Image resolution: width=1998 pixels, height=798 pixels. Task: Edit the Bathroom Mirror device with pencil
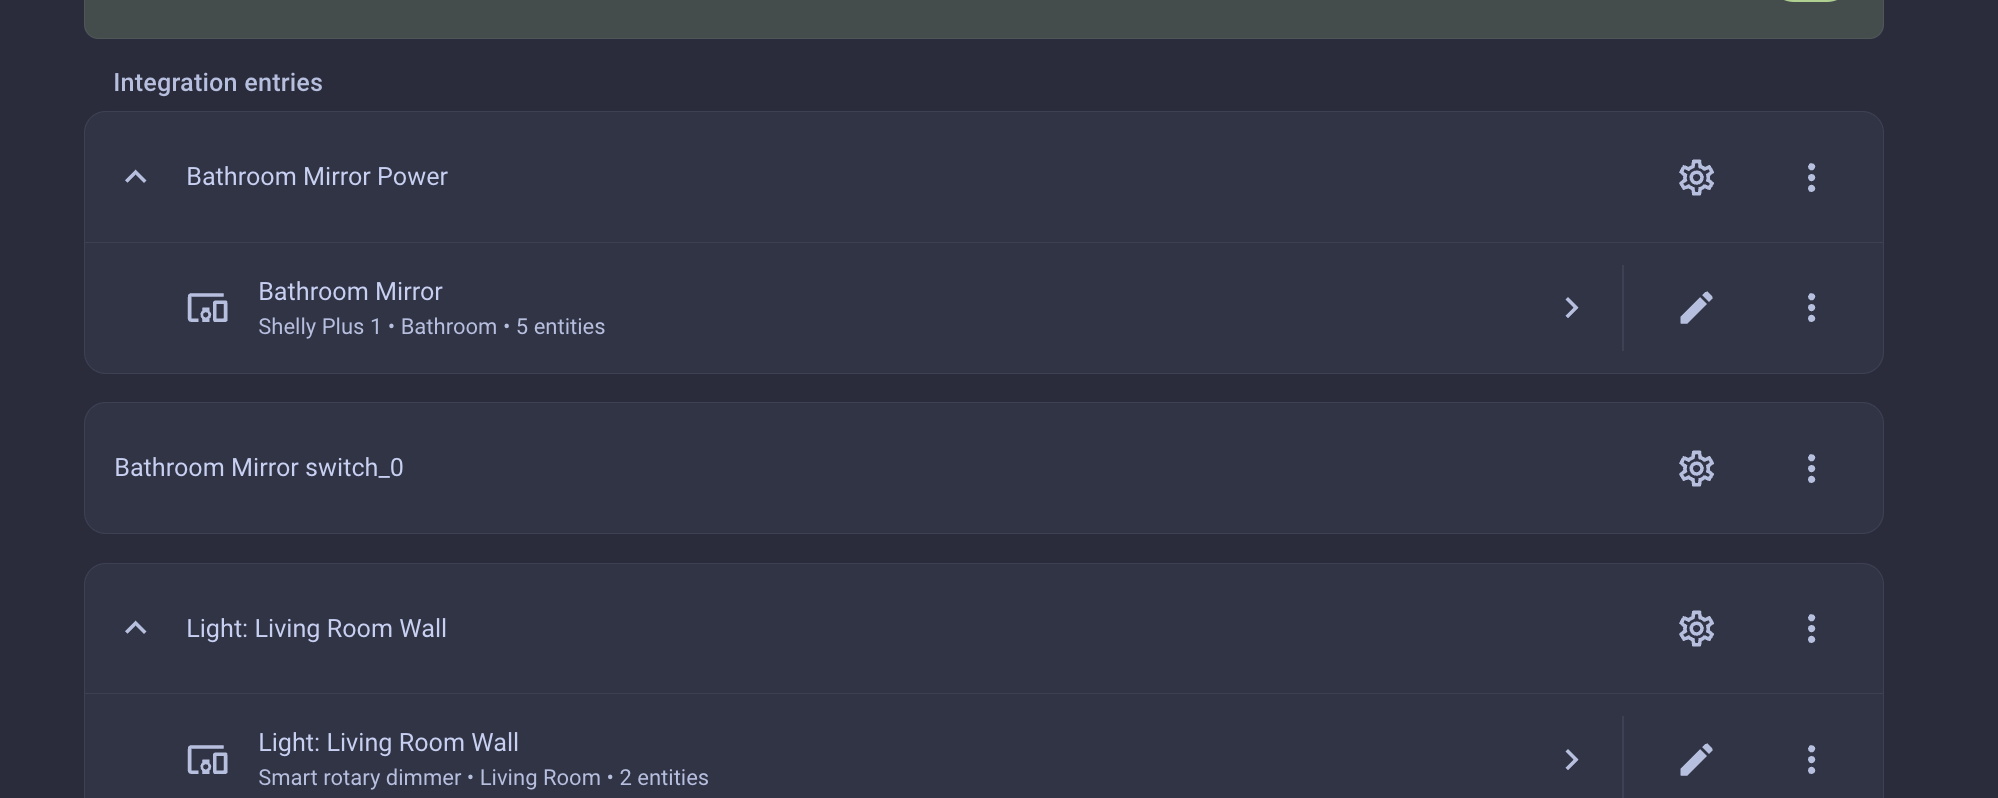tap(1696, 308)
